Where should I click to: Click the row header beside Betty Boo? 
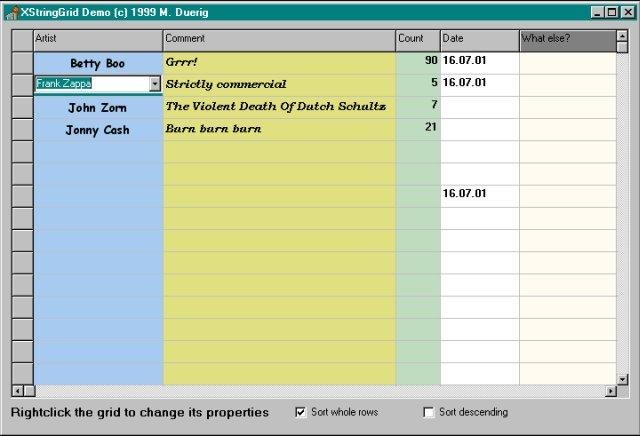(22, 63)
